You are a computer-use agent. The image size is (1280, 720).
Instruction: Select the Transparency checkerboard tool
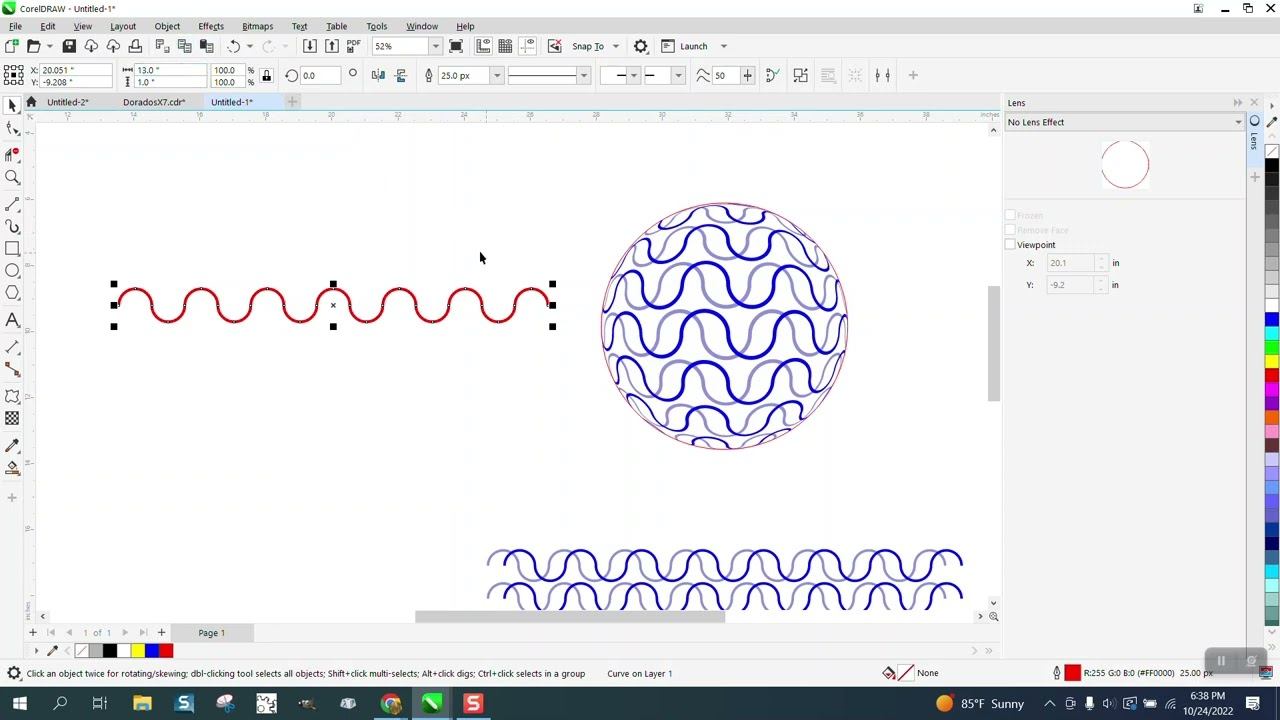12,419
